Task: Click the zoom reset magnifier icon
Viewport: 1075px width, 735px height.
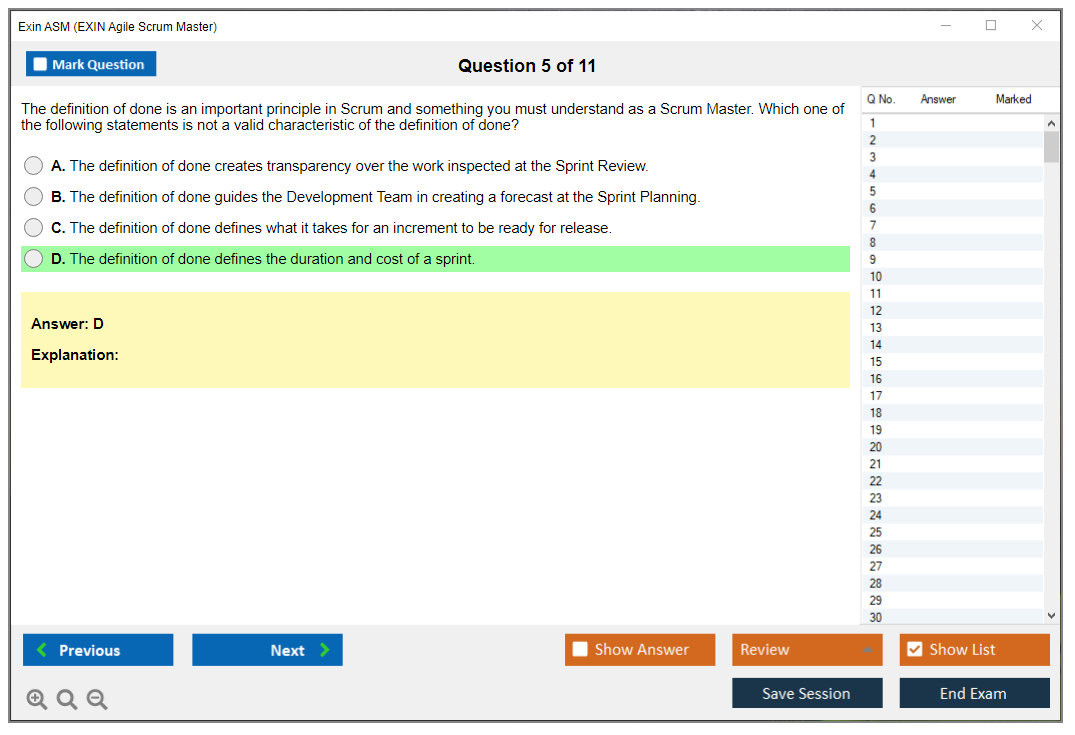Action: pyautogui.click(x=67, y=700)
